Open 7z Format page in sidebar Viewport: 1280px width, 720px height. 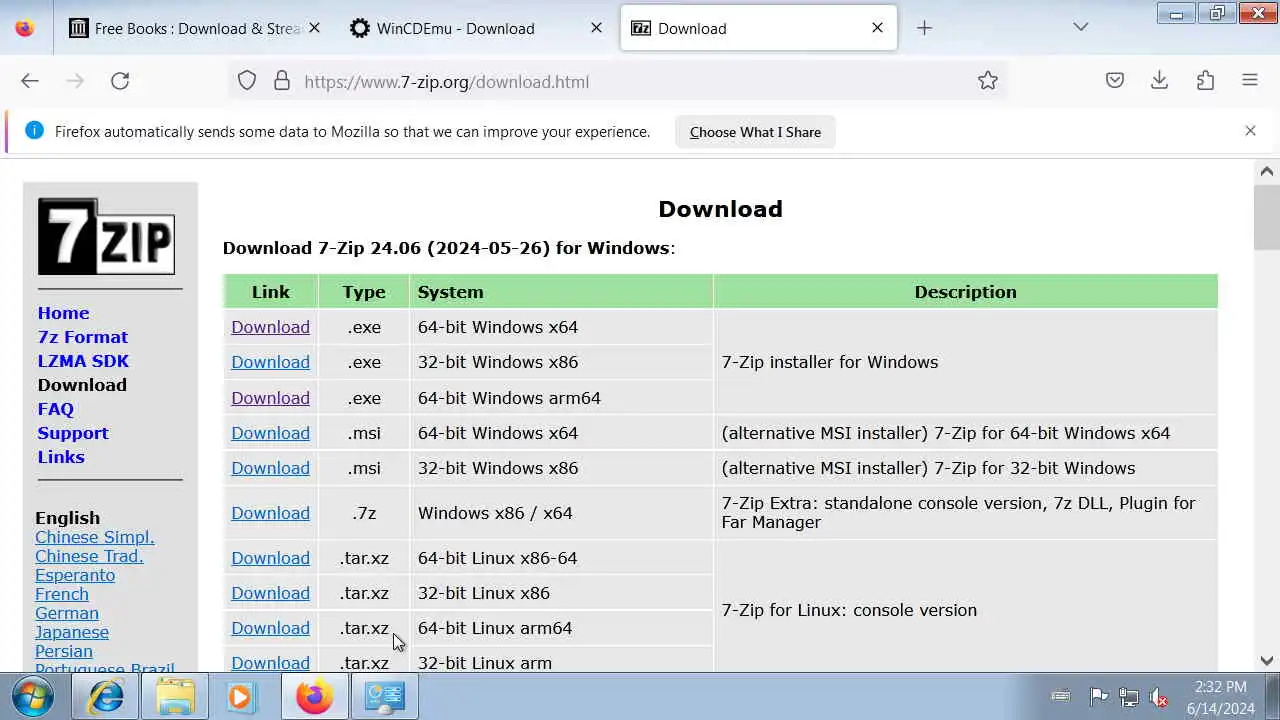pyautogui.click(x=83, y=337)
